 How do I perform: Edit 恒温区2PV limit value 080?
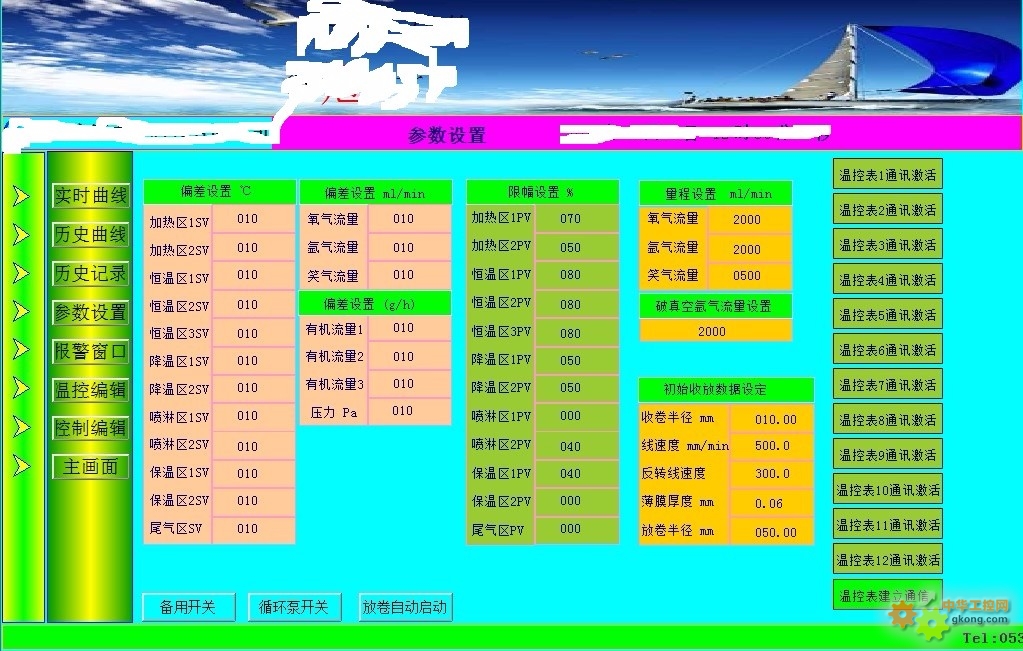click(x=577, y=304)
